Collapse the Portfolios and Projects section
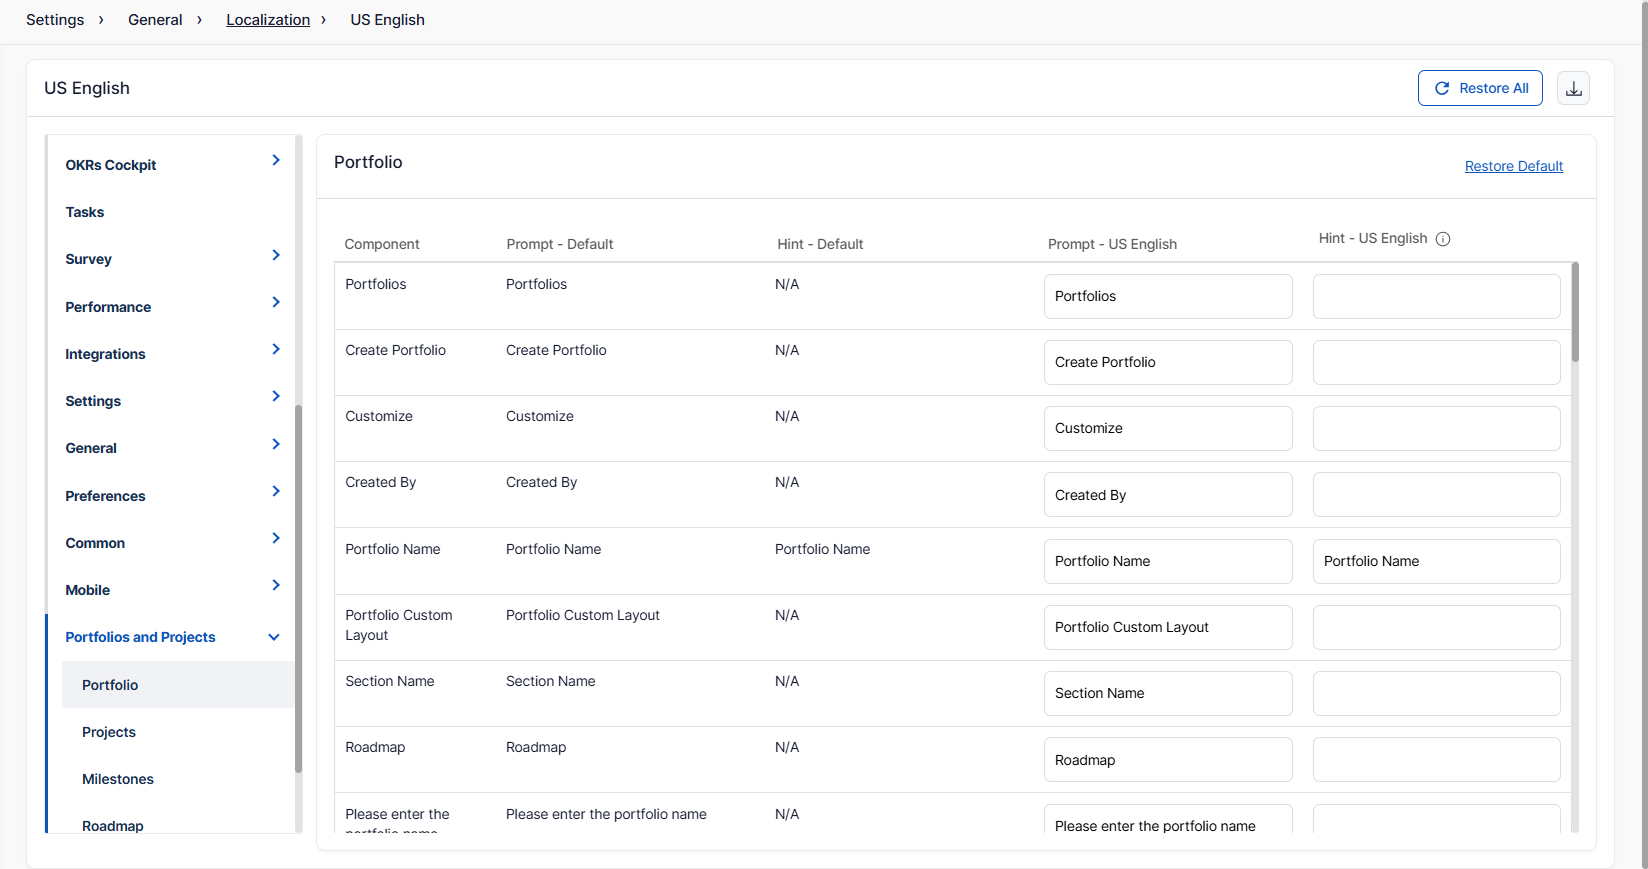This screenshot has width=1648, height=869. 274,638
